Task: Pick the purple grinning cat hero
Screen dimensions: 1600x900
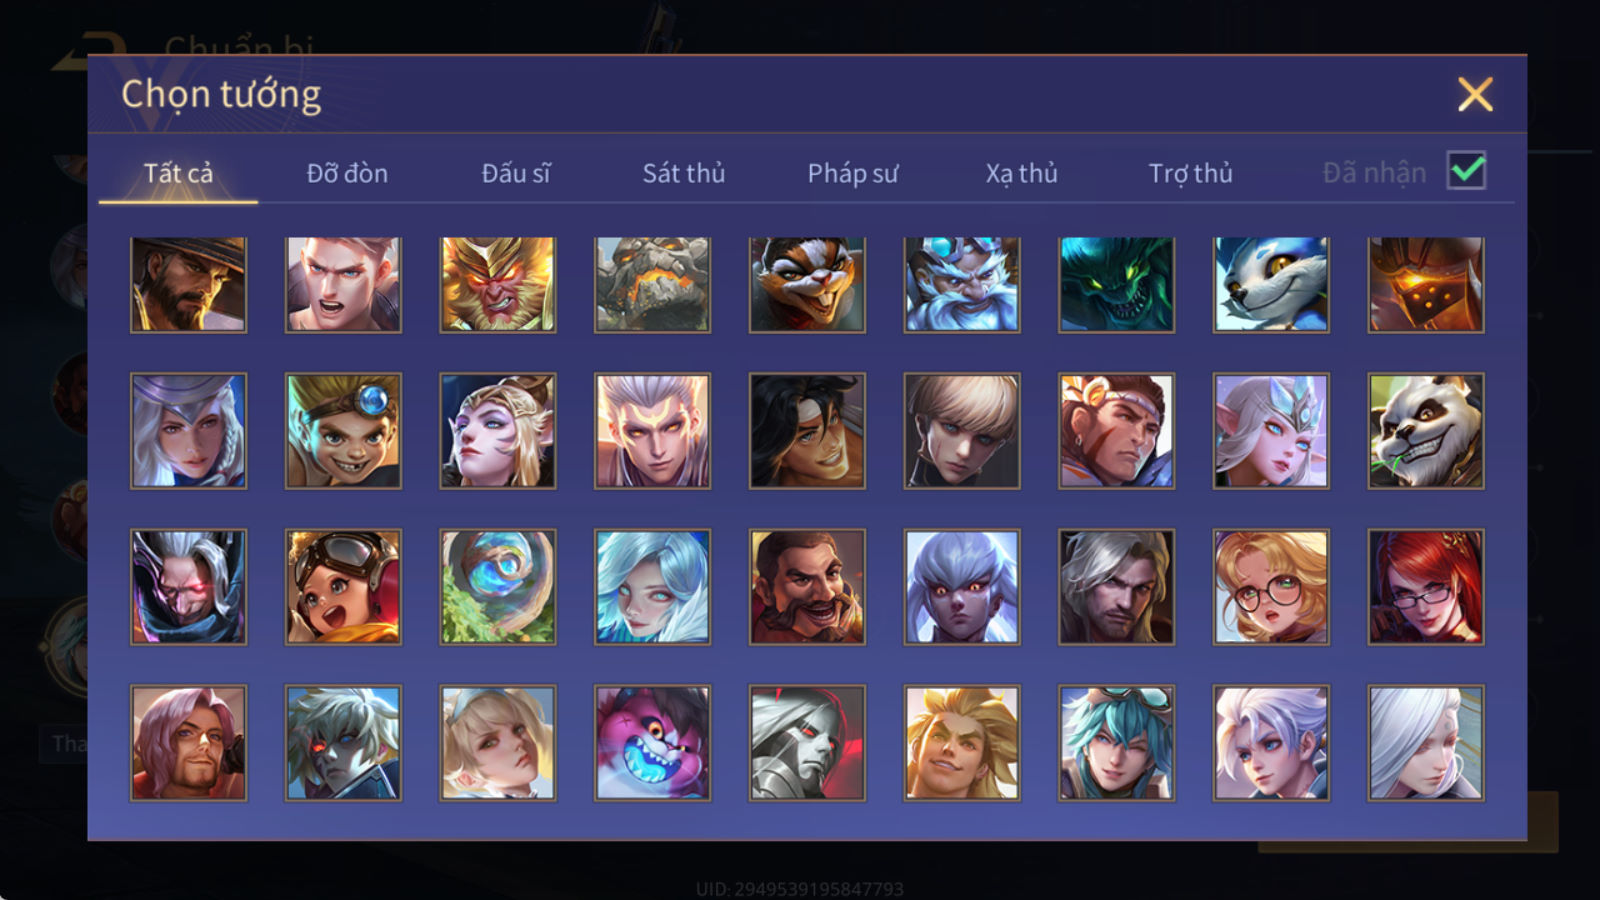Action: pos(652,743)
